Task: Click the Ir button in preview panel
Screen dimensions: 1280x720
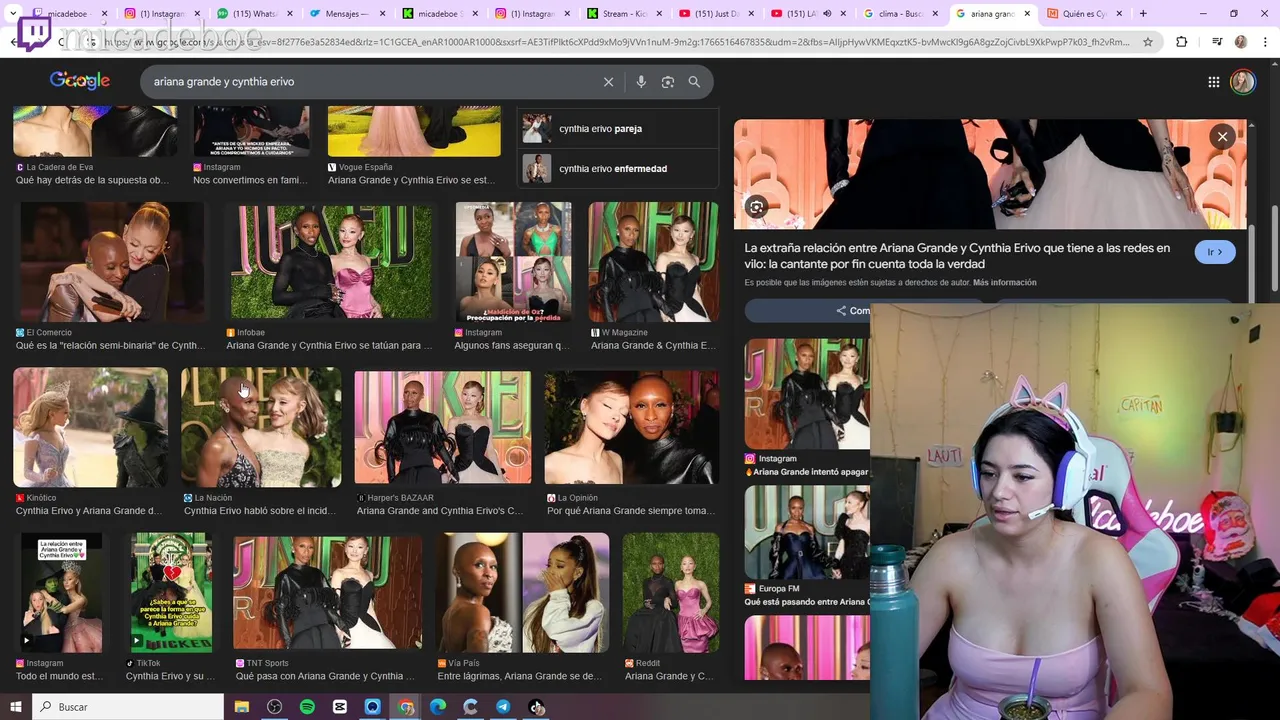Action: tap(1215, 252)
